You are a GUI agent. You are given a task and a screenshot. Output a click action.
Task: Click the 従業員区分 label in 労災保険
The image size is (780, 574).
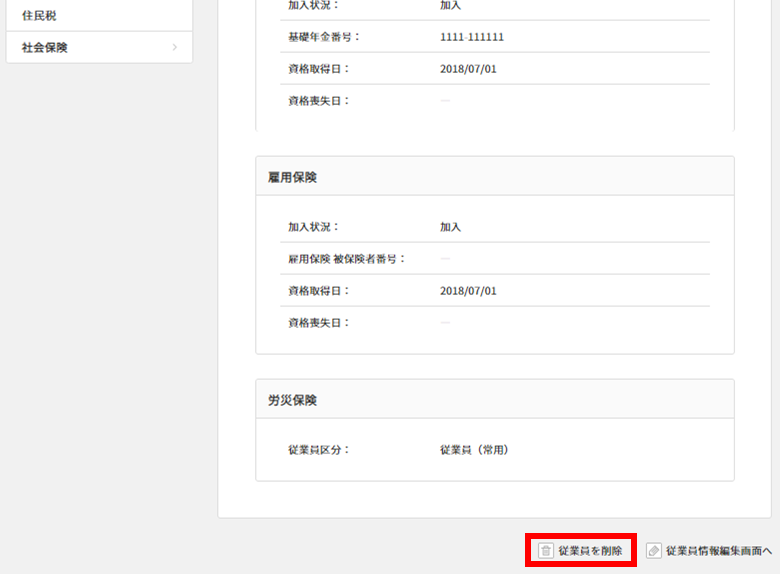pos(319,450)
